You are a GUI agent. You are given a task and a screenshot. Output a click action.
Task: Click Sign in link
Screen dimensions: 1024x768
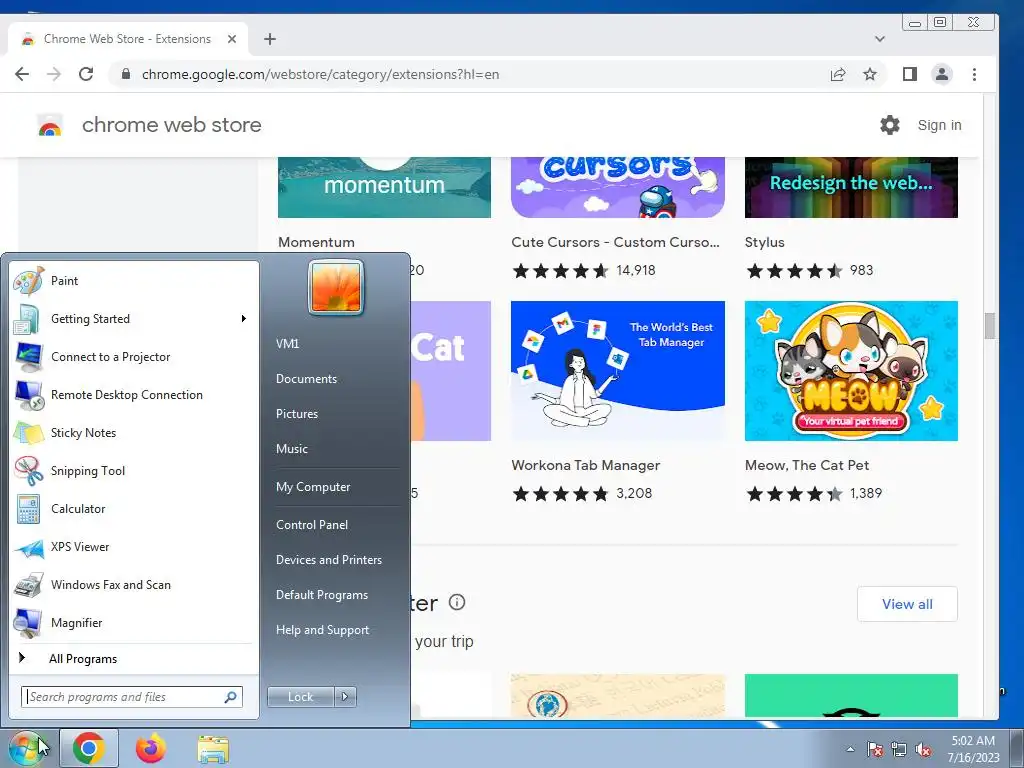(x=939, y=125)
